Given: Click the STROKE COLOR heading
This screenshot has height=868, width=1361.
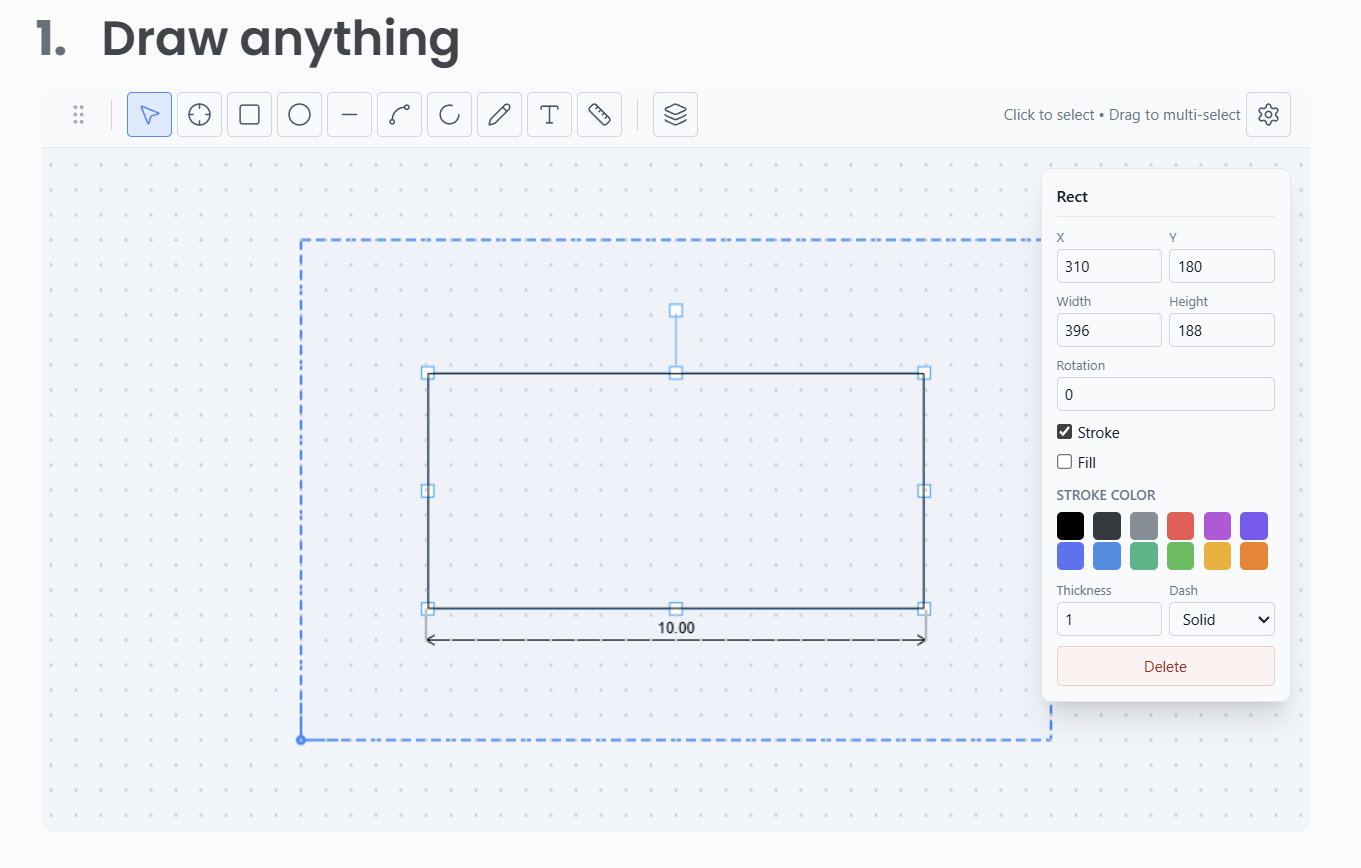Looking at the screenshot, I should point(1106,495).
